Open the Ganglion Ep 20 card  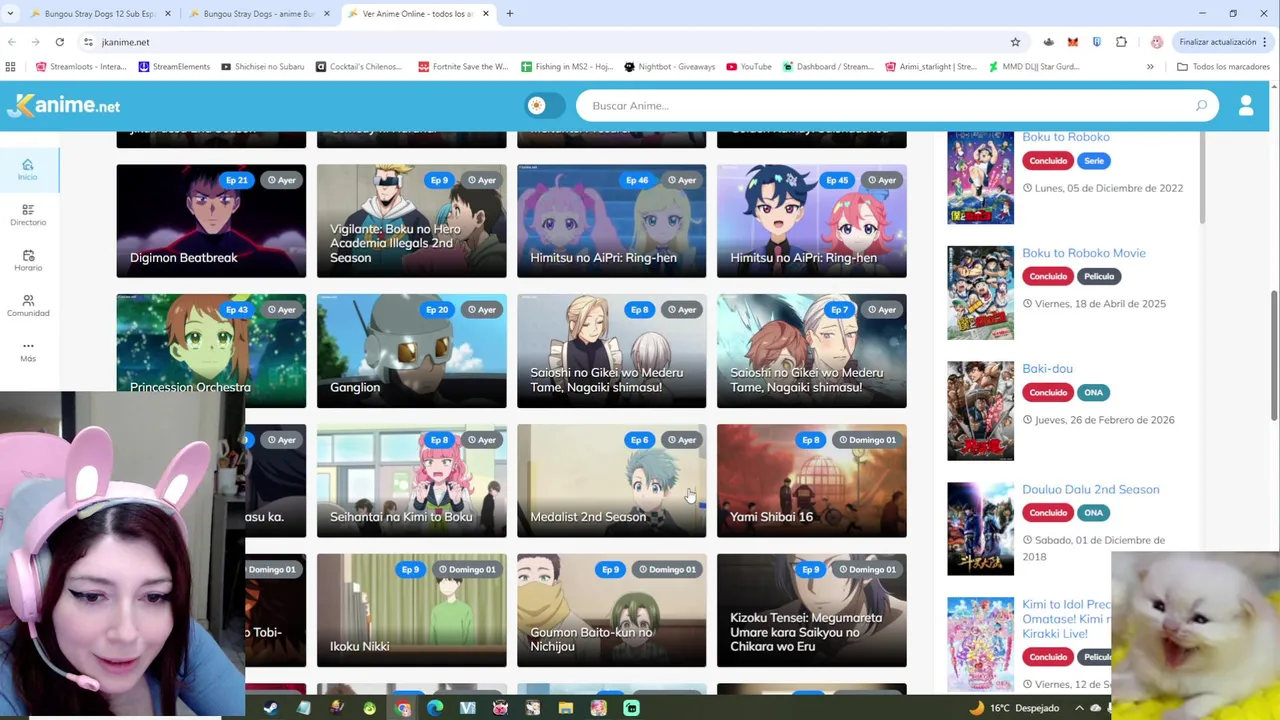pyautogui.click(x=411, y=351)
